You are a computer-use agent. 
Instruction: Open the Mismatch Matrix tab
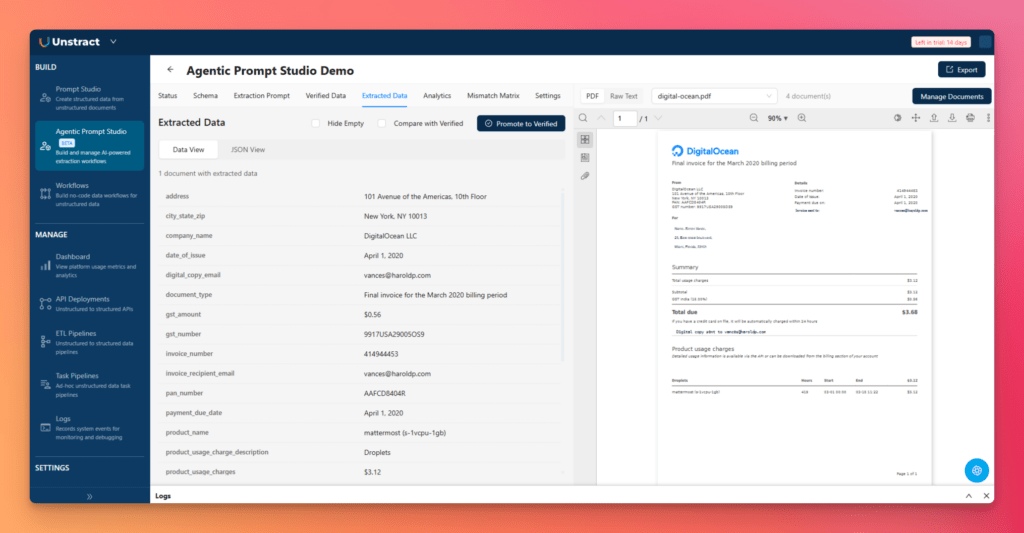click(x=493, y=96)
